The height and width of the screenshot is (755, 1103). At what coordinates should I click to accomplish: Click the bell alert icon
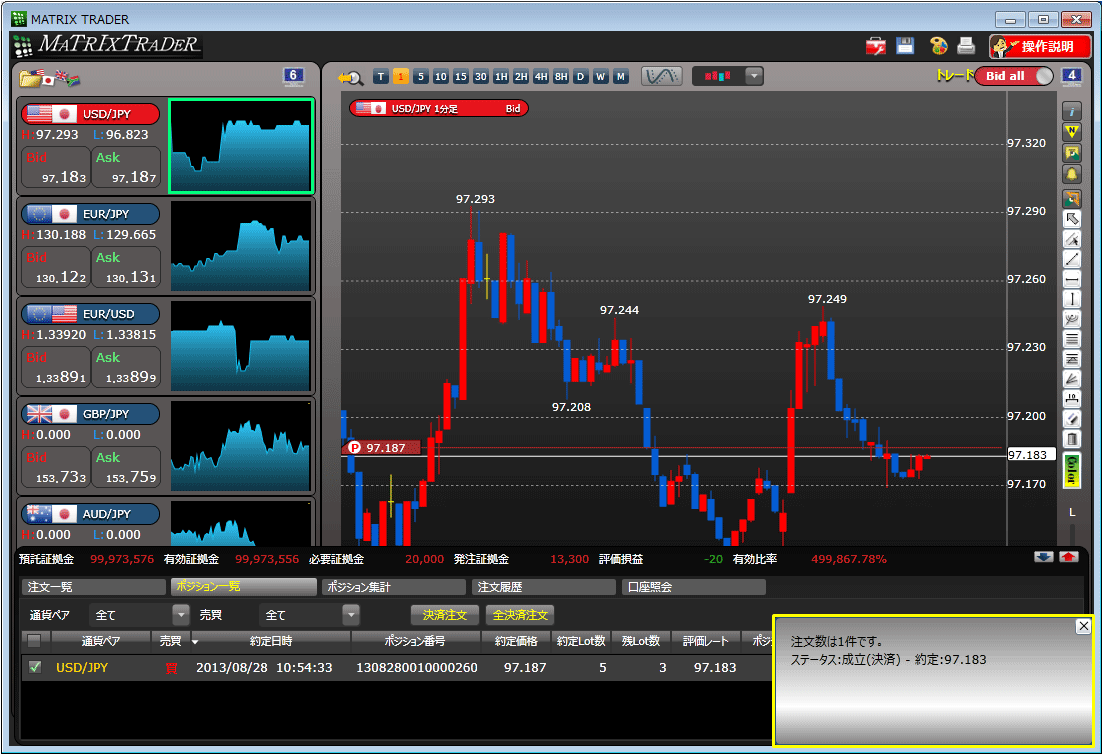1071,175
